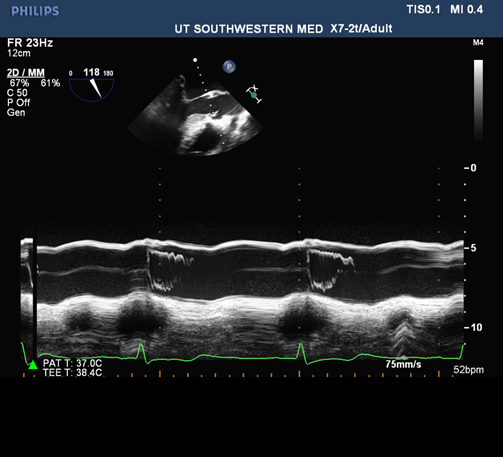Click the M4 grayscale map label
Screen dimensions: 503x457
(x=478, y=43)
